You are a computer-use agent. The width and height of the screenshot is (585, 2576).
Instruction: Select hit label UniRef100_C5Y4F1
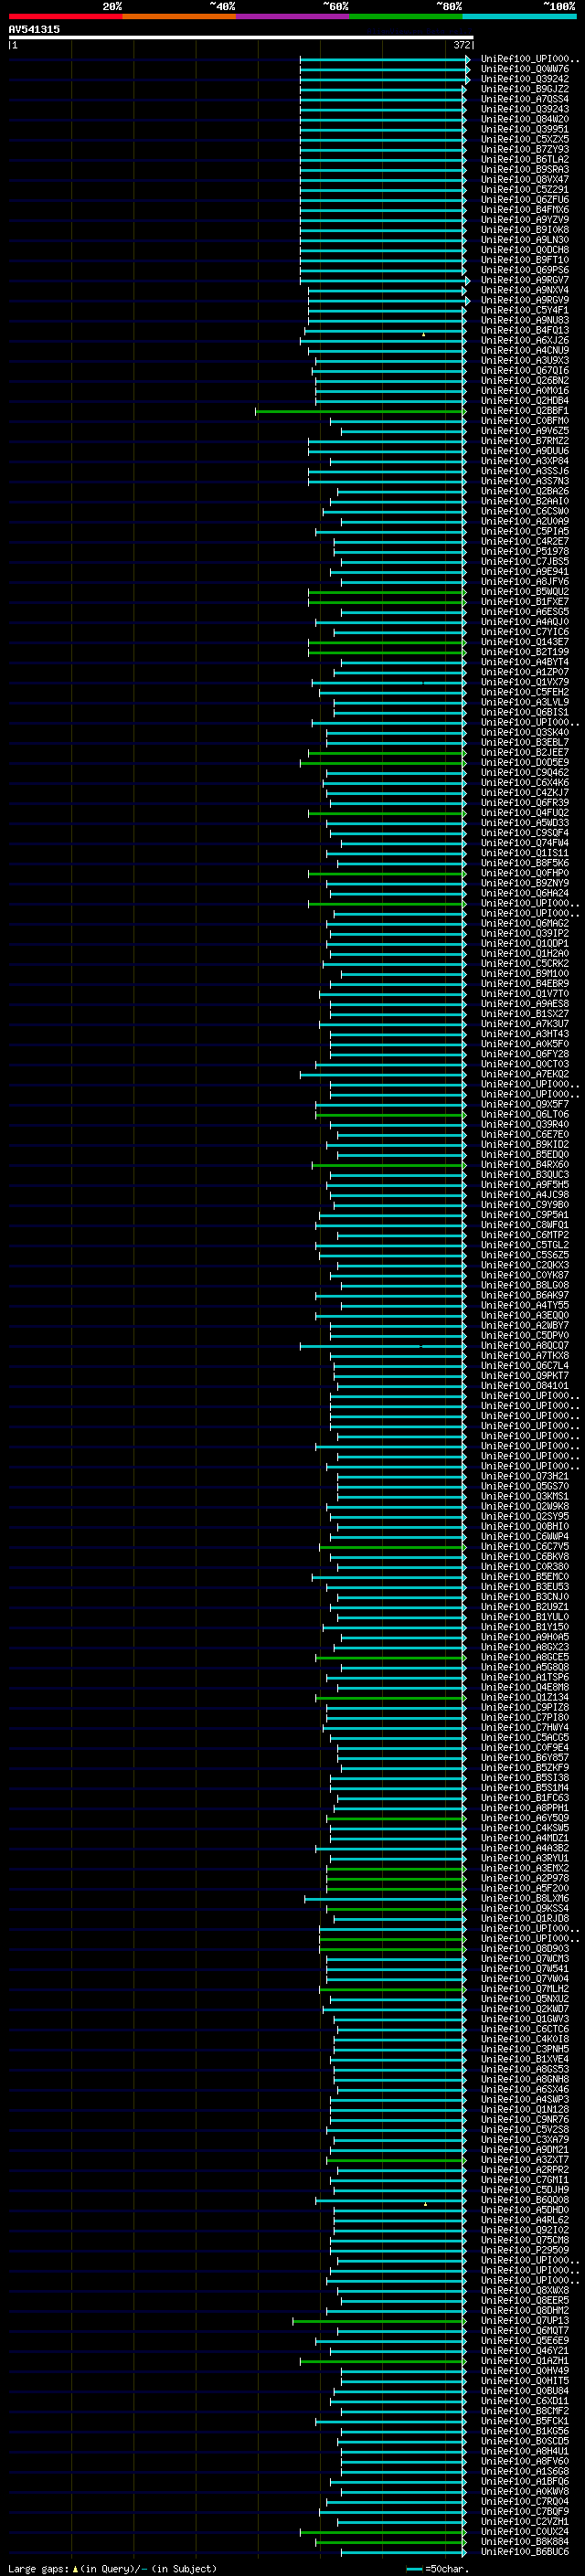point(525,310)
